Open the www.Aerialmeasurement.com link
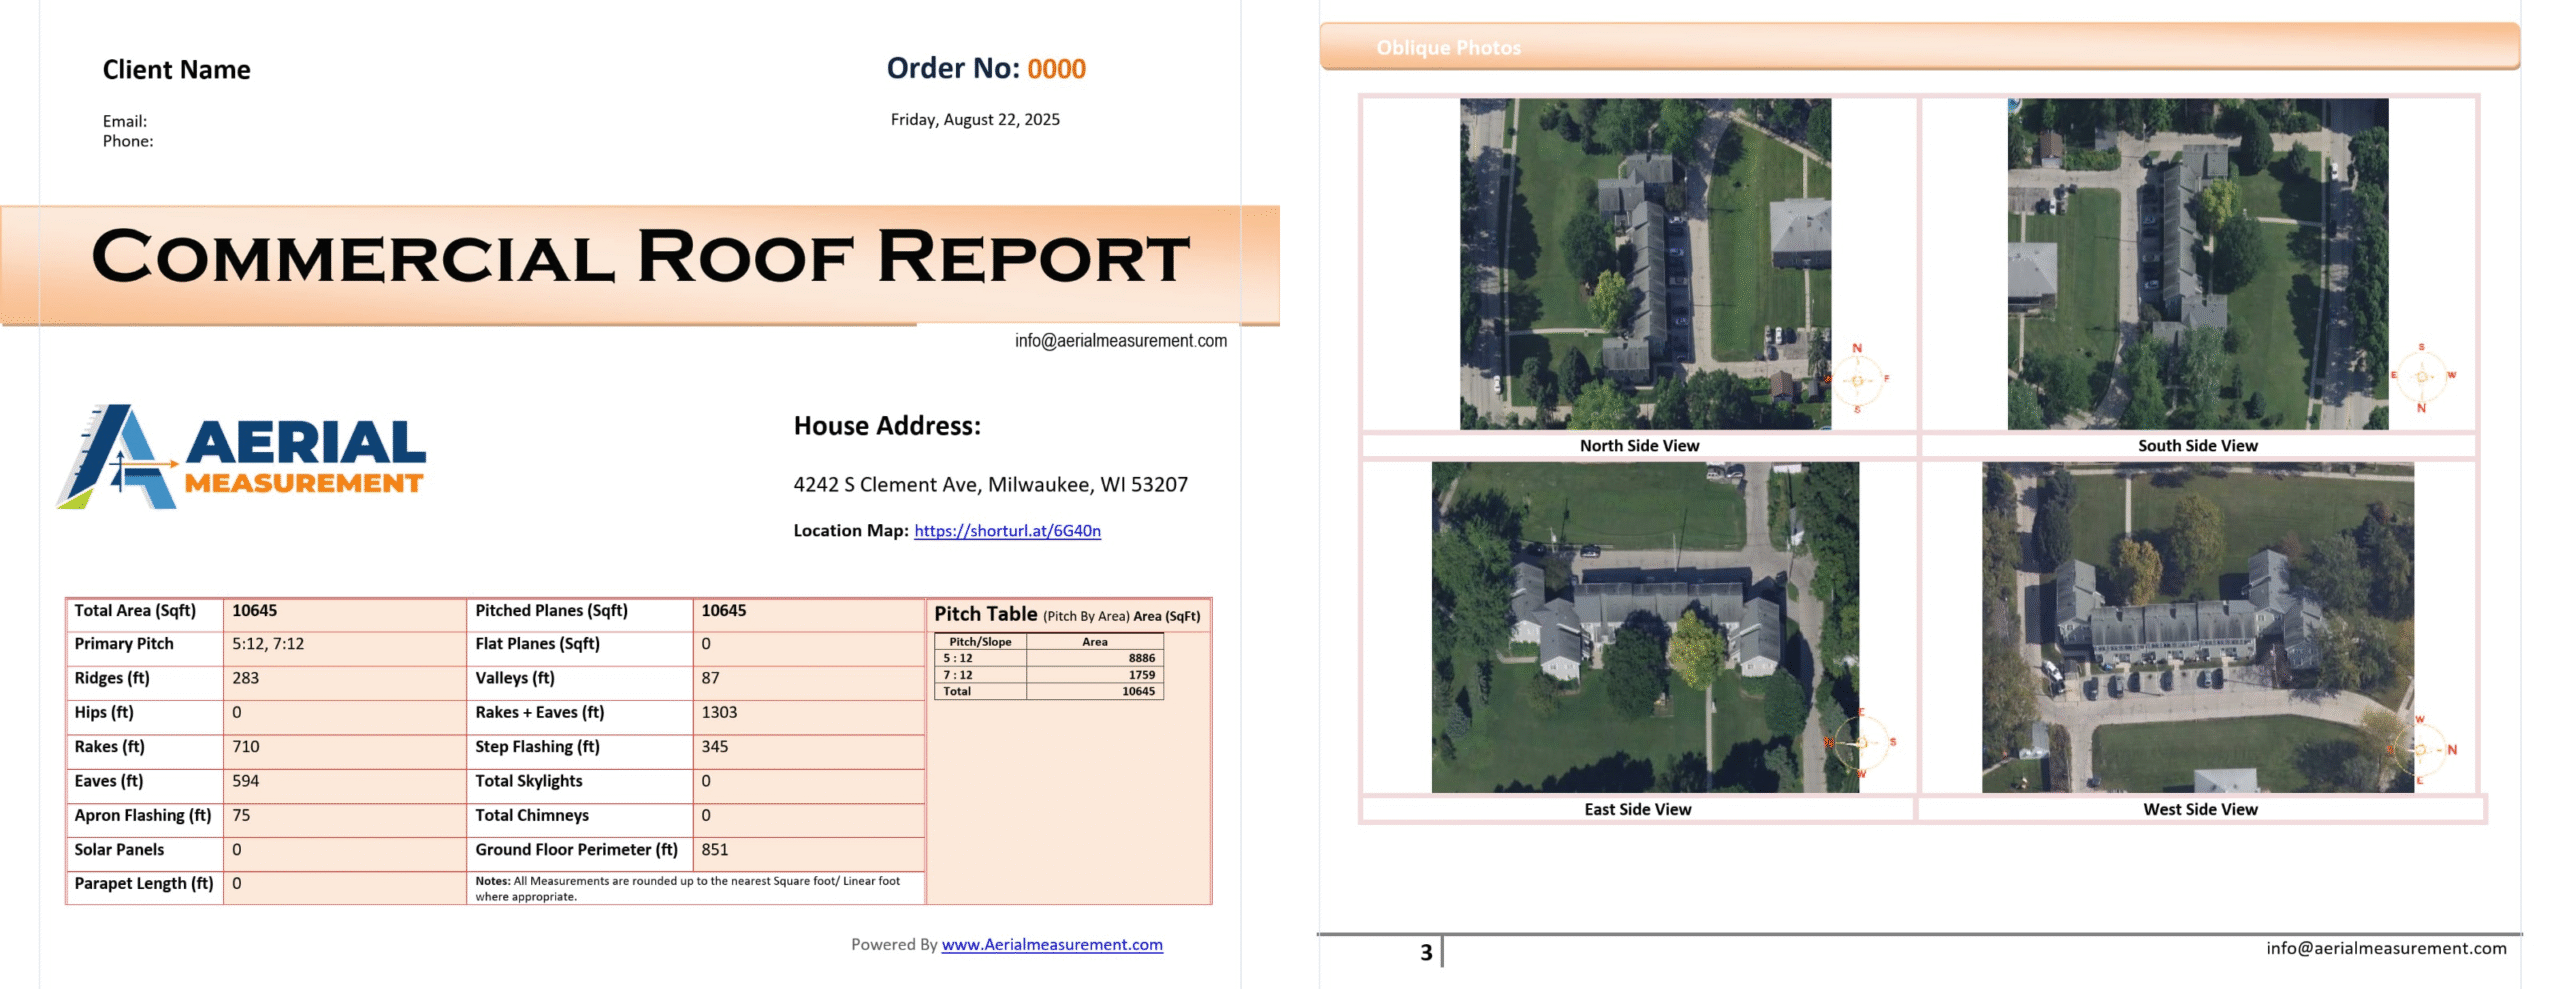 [1051, 944]
